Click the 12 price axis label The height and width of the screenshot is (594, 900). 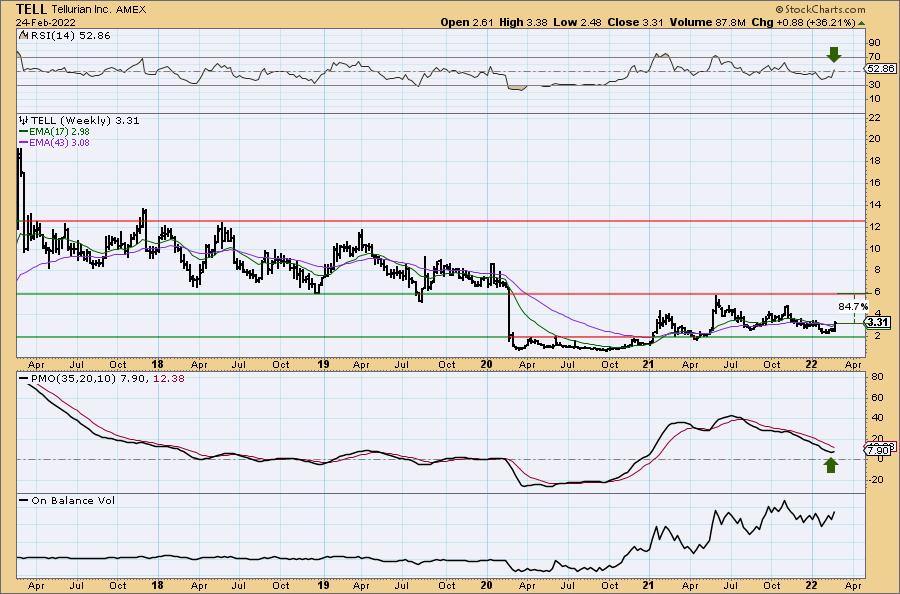pos(874,227)
